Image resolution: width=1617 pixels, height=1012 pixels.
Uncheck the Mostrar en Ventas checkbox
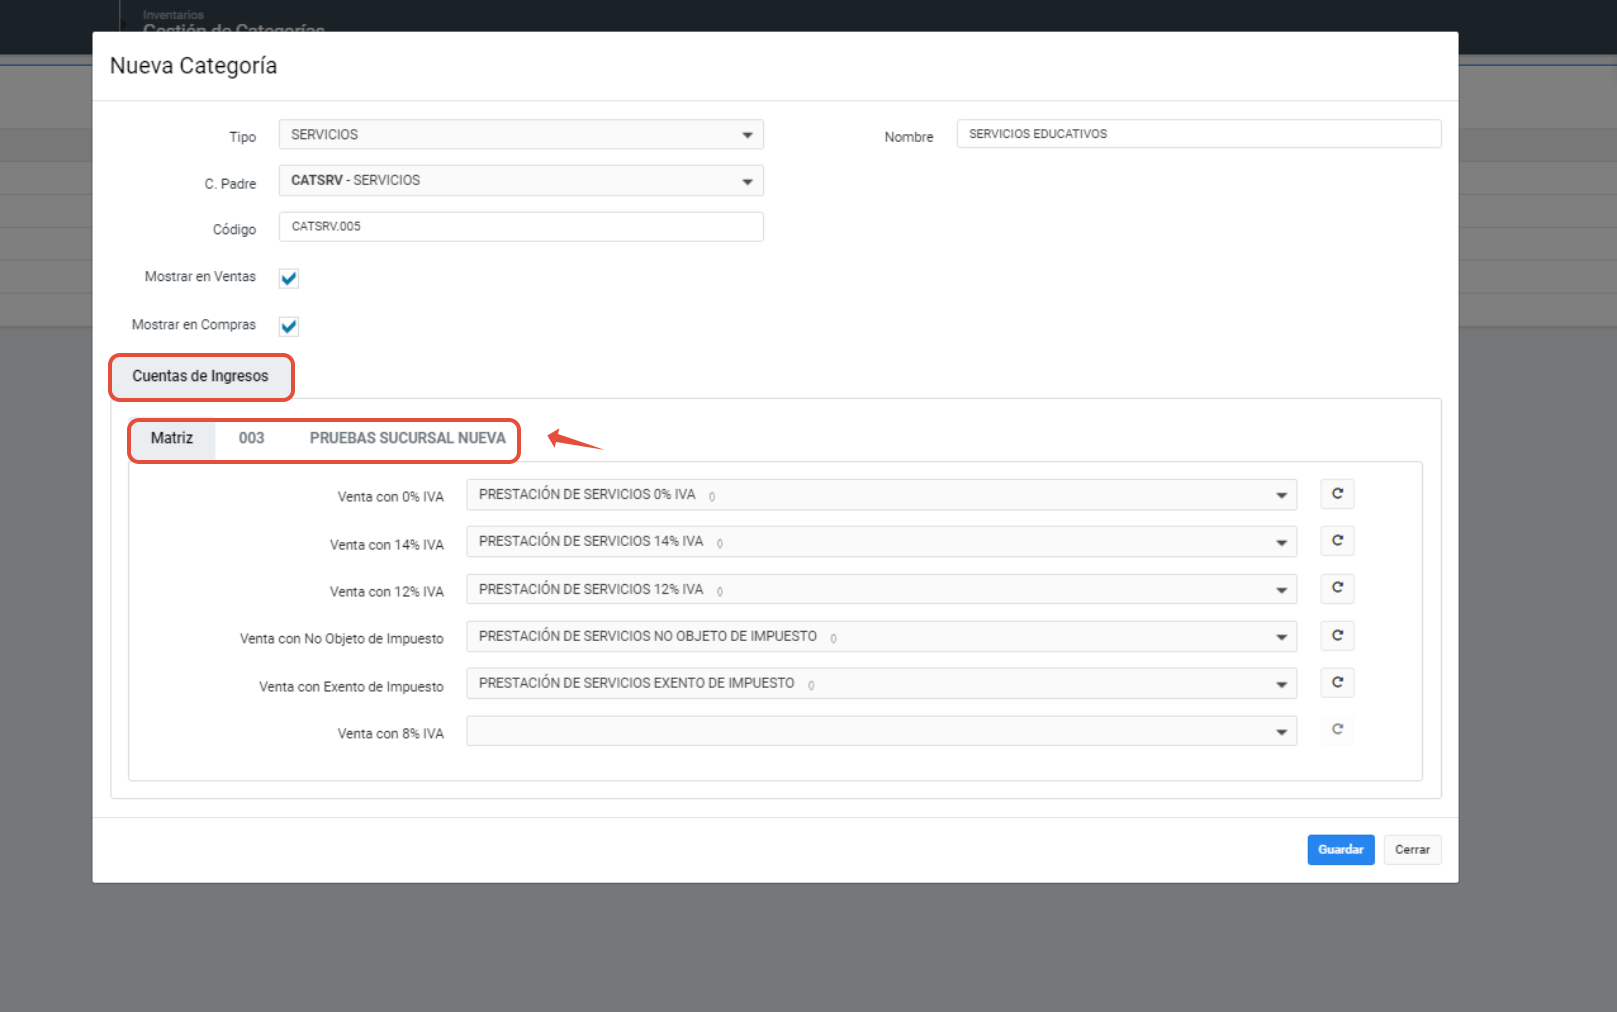289,278
